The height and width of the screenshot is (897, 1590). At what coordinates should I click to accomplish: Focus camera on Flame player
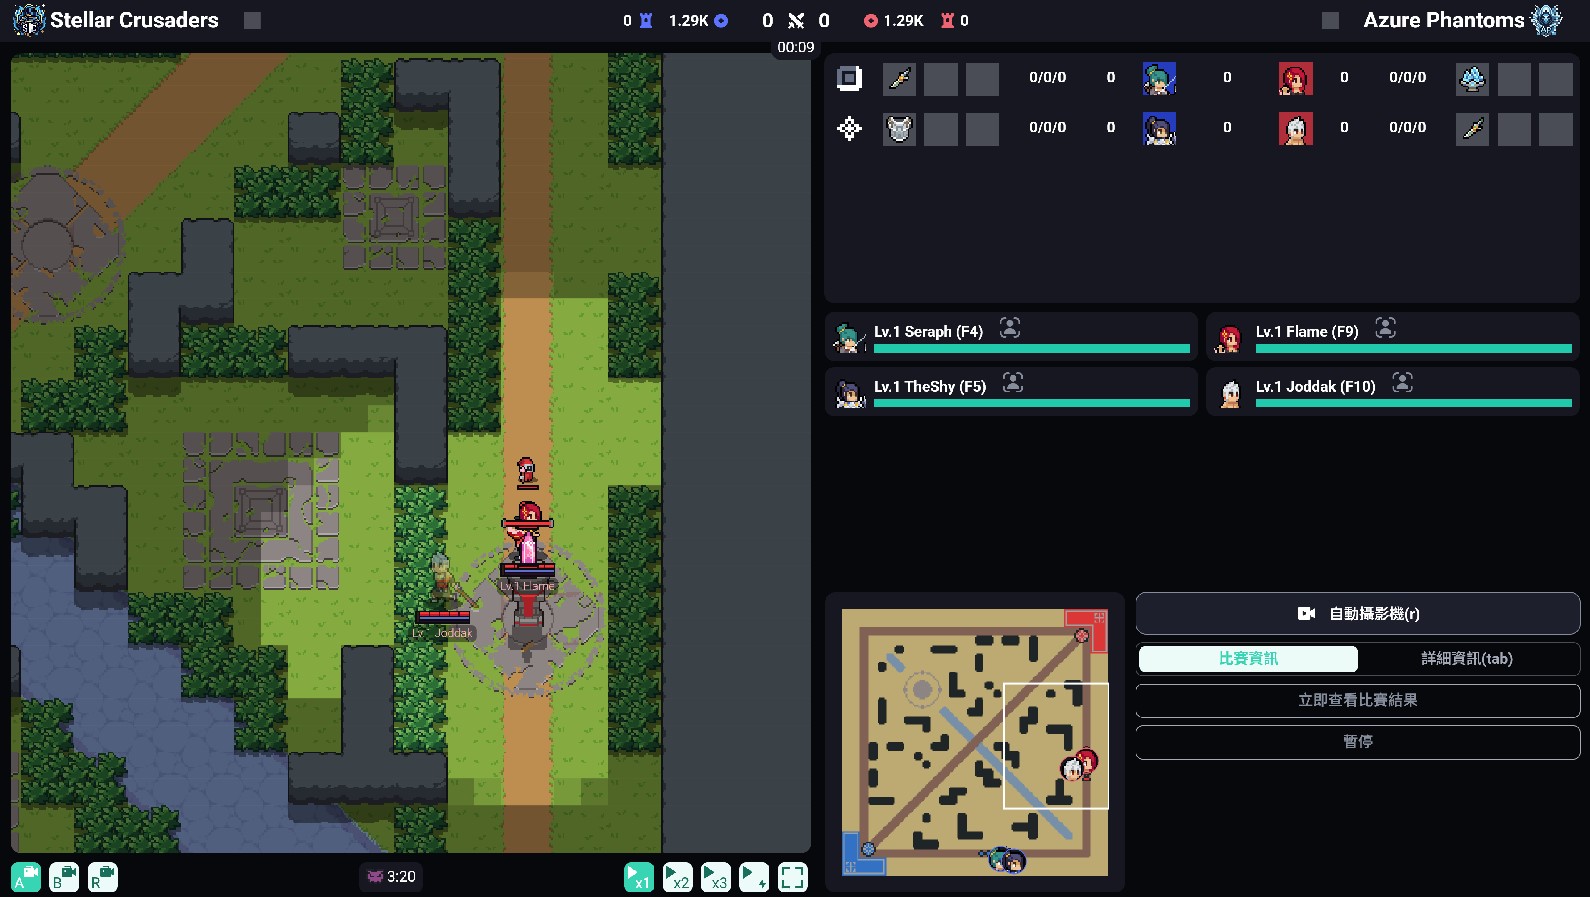click(1385, 328)
